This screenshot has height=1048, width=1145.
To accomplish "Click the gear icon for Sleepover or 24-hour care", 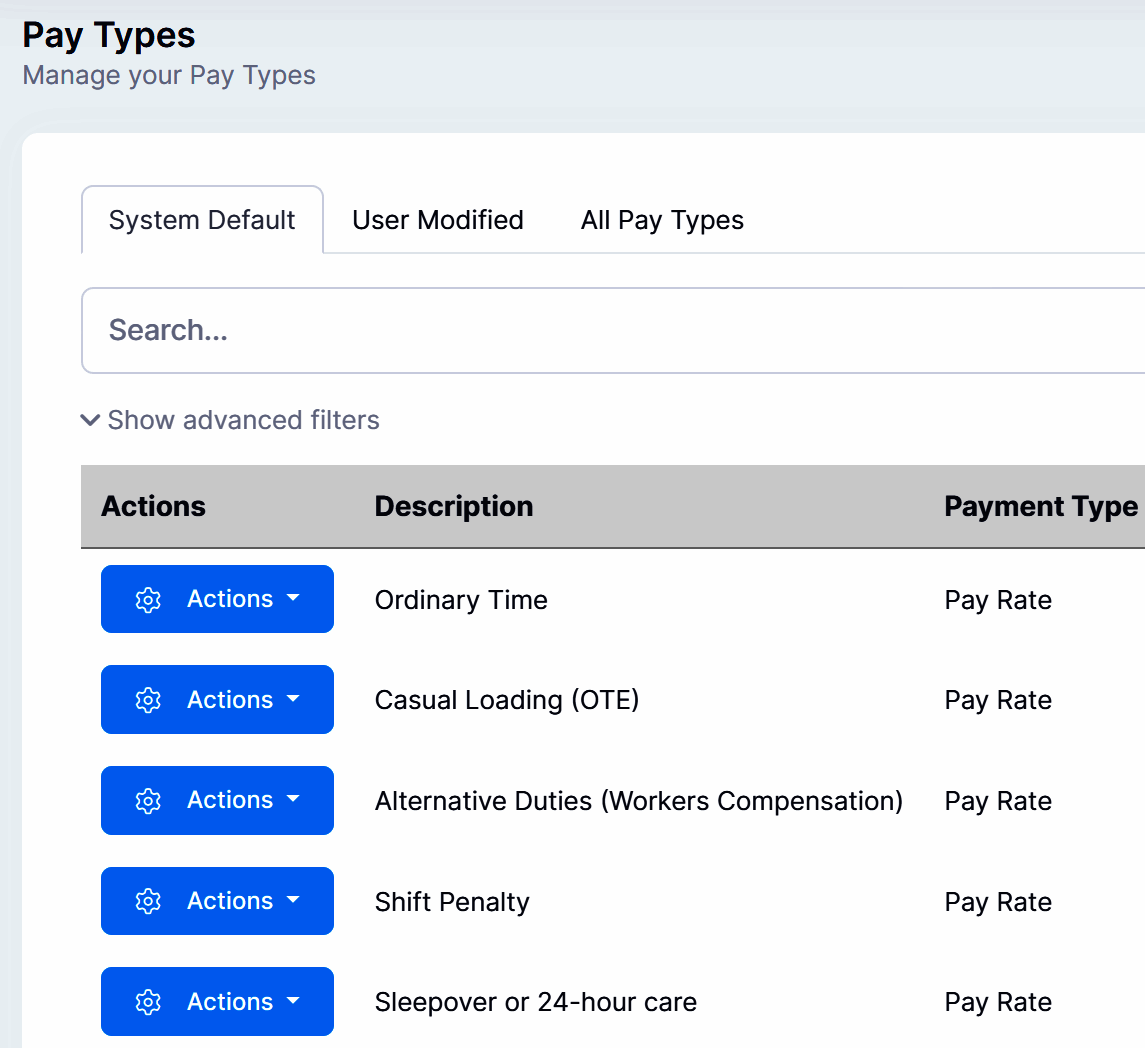I will pos(148,1002).
